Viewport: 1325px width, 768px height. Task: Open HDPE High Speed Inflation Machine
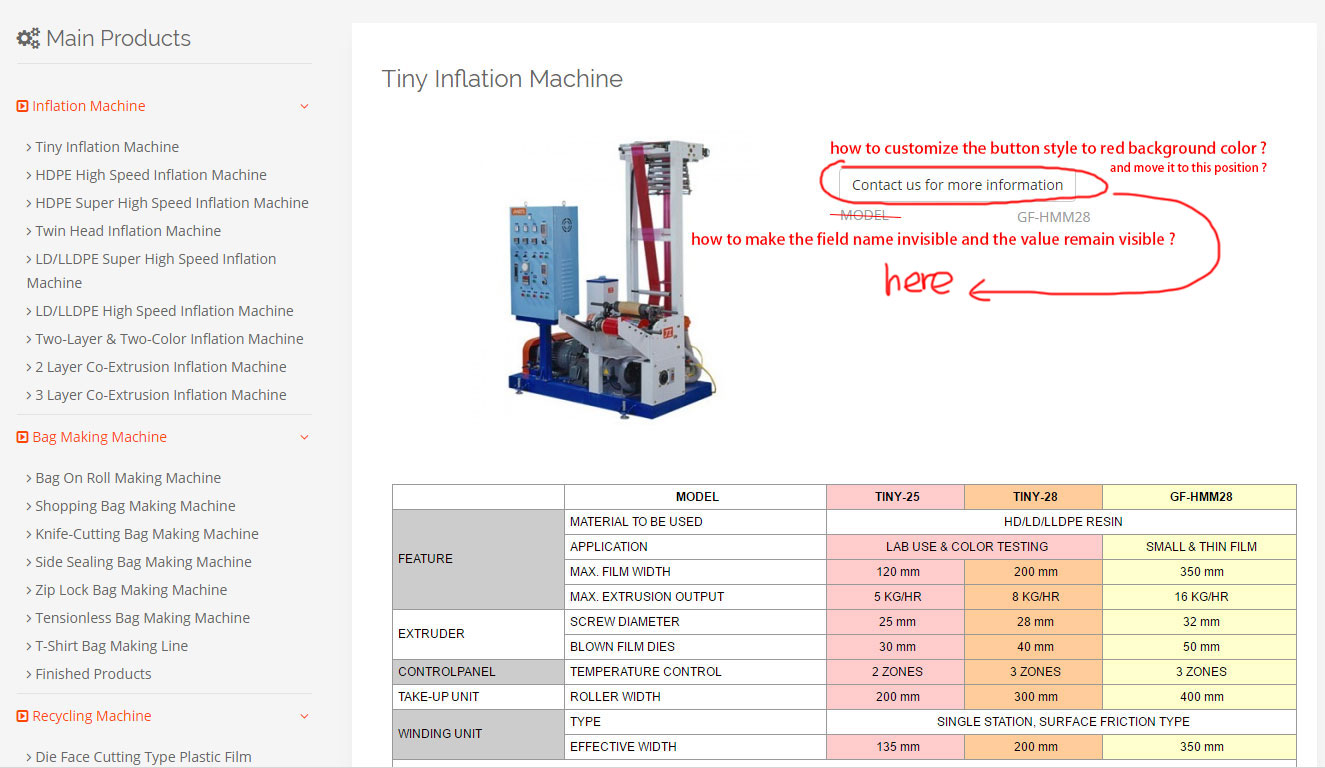(x=151, y=175)
